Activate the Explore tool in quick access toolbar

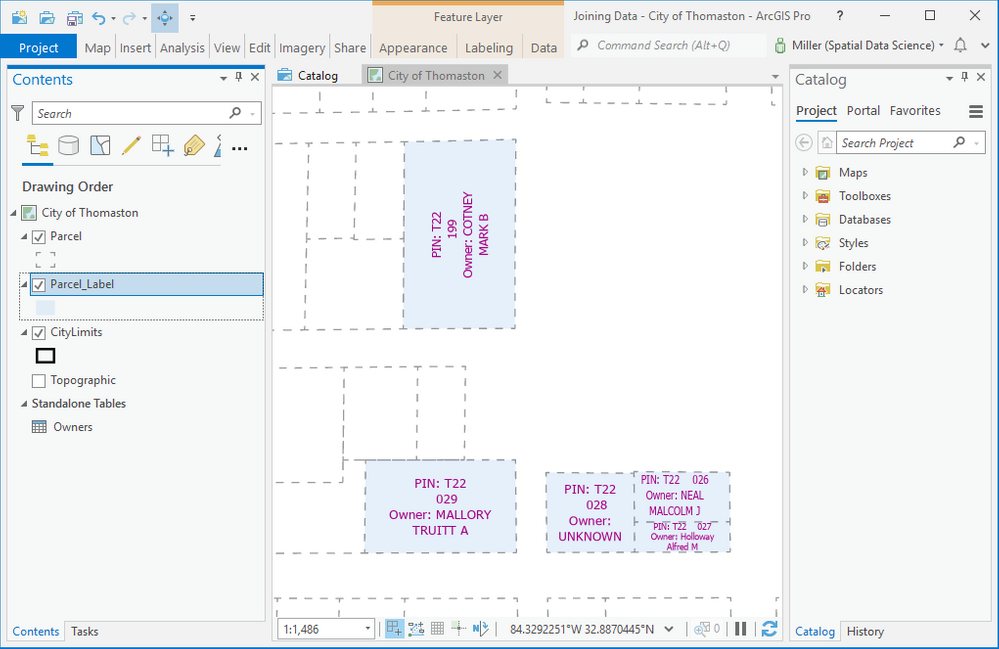(x=164, y=18)
